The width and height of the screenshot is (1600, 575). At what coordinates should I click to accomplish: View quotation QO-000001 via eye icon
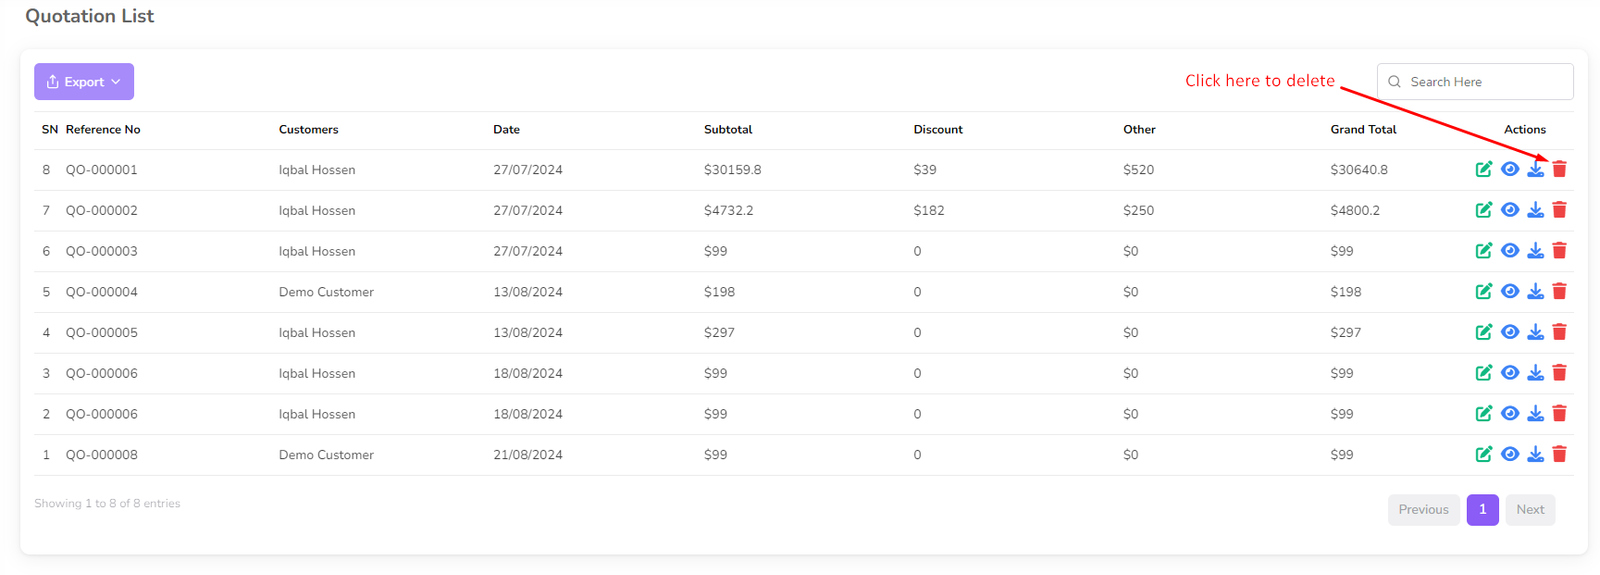click(x=1510, y=169)
